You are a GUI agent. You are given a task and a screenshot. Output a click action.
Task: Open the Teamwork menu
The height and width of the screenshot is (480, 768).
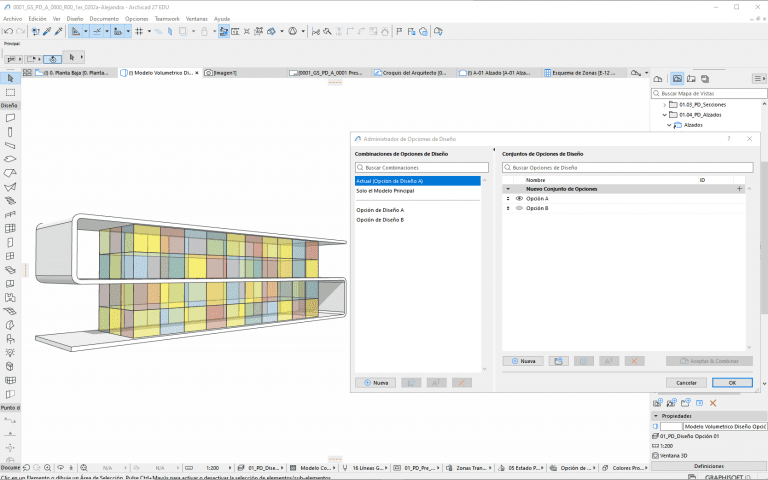tap(167, 19)
